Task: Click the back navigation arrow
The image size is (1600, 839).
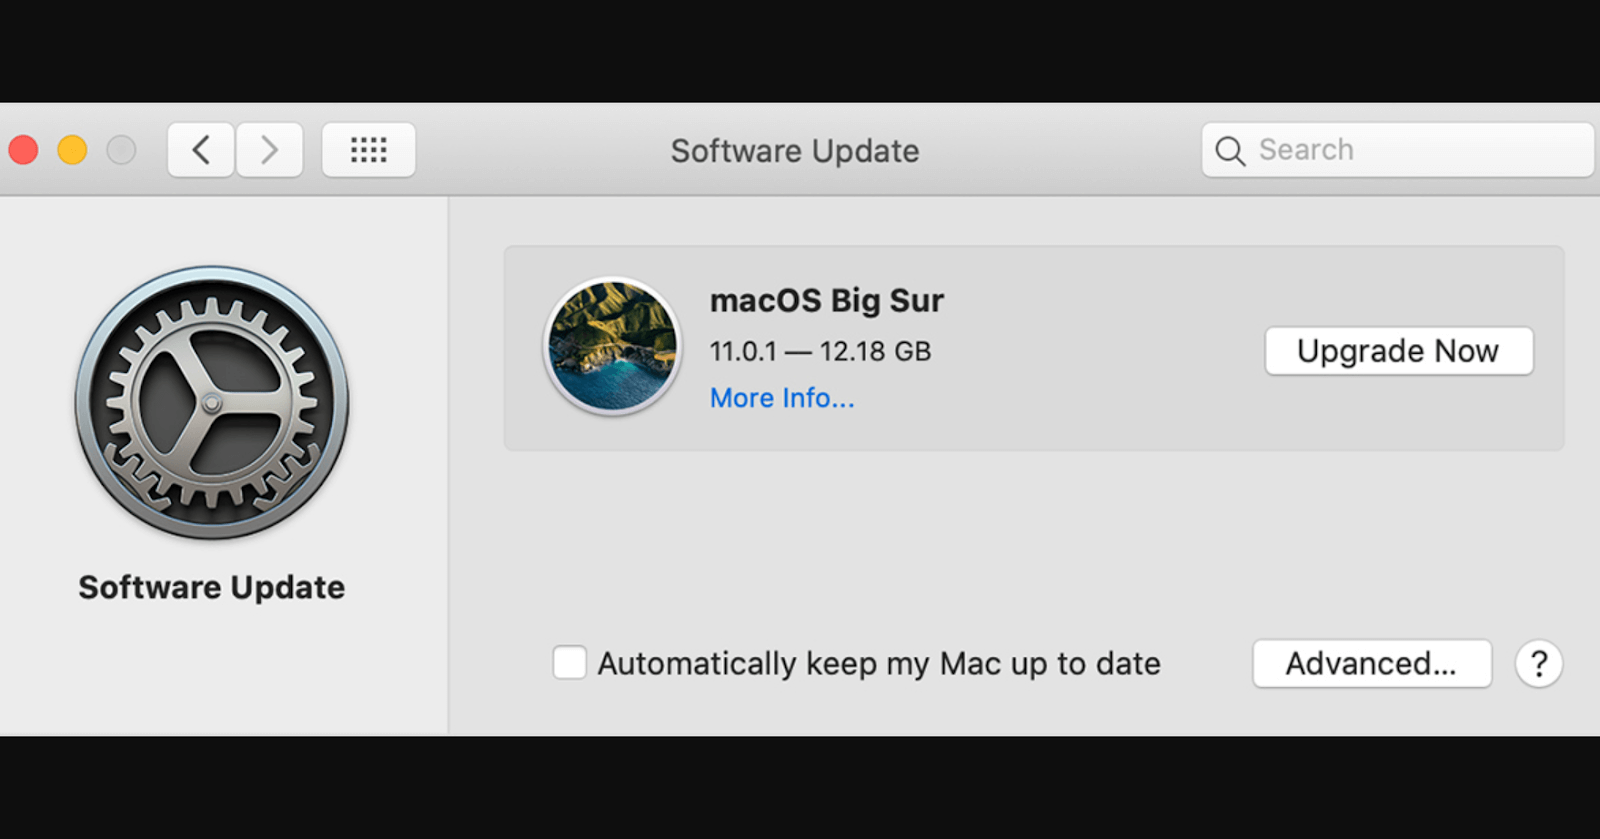Action: (x=199, y=150)
